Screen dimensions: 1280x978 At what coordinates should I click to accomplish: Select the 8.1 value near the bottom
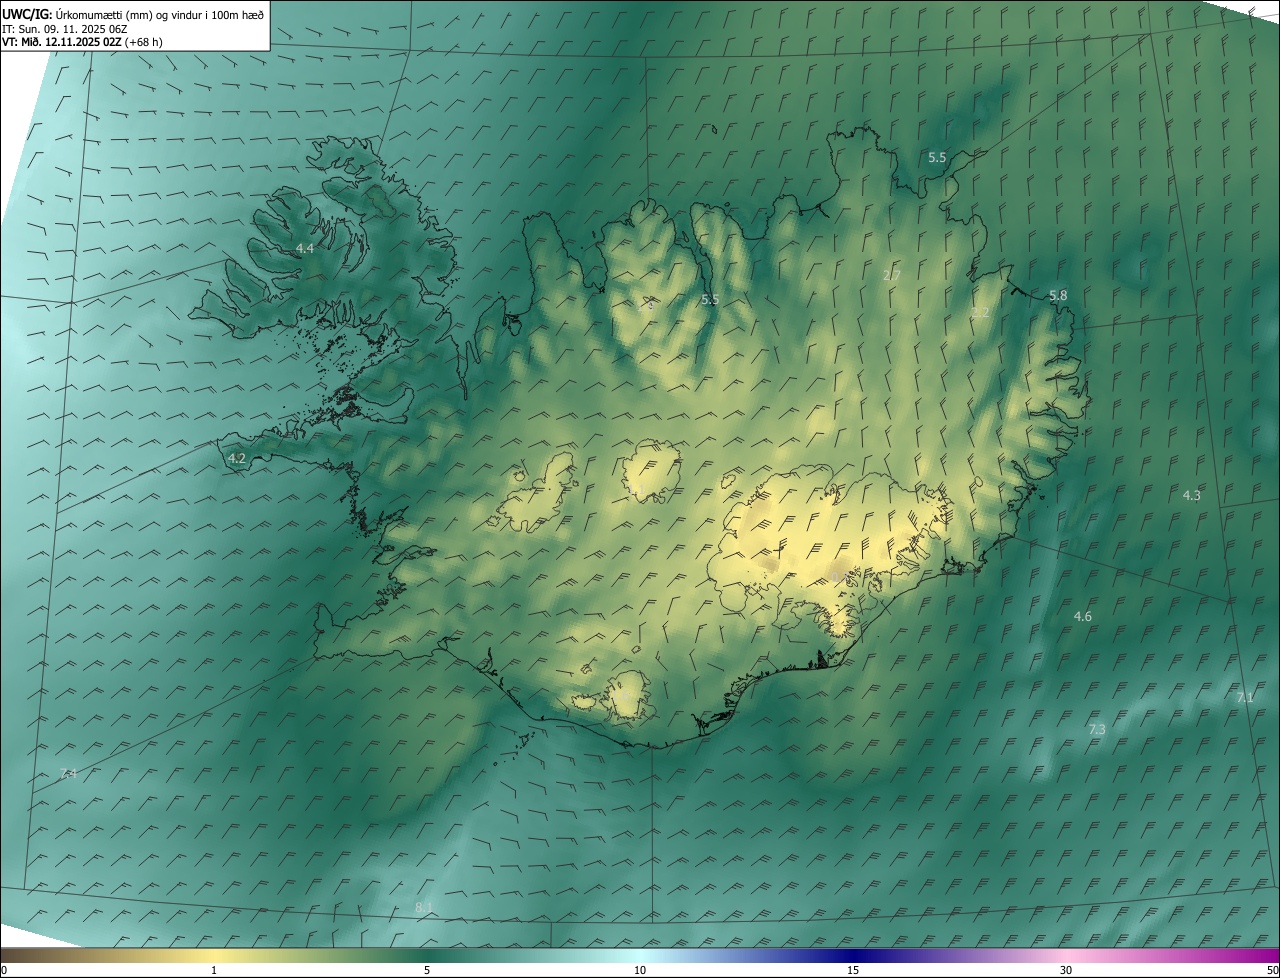coord(424,908)
